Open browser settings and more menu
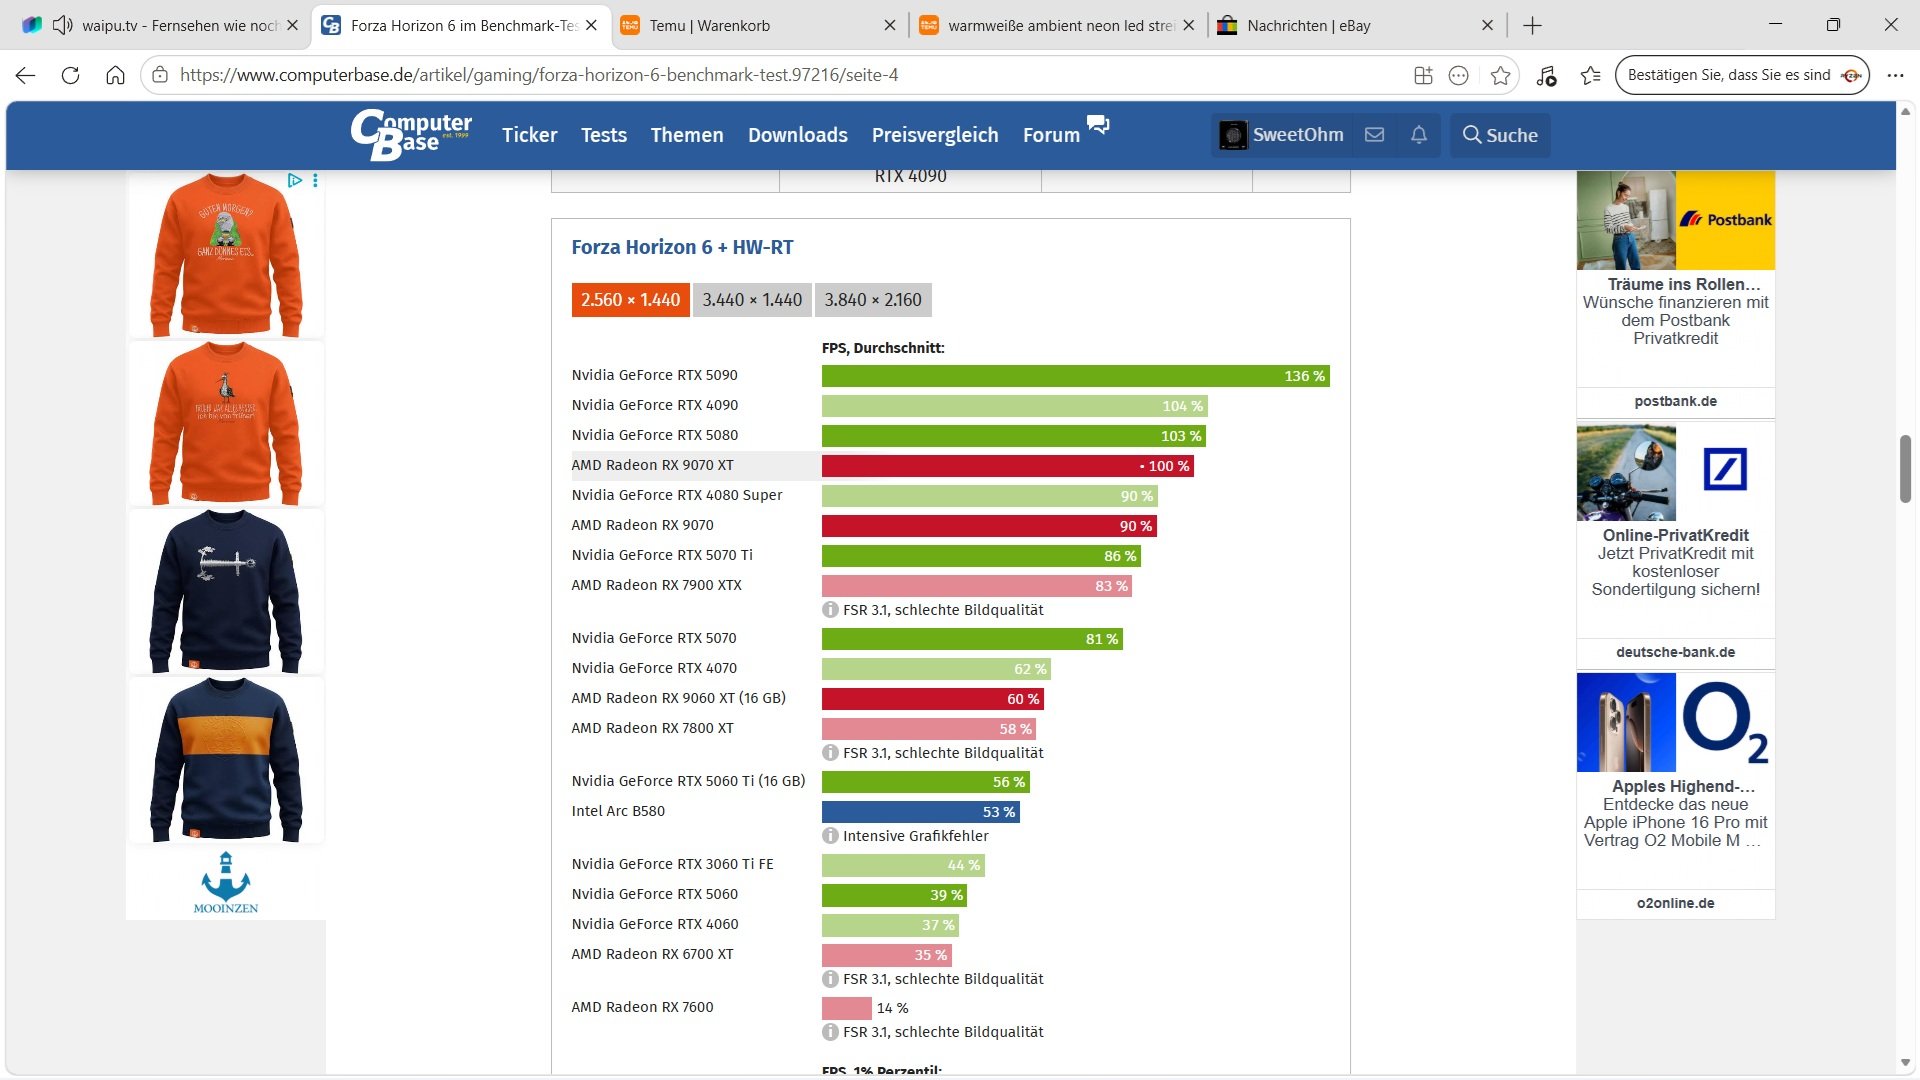 pyautogui.click(x=1895, y=75)
